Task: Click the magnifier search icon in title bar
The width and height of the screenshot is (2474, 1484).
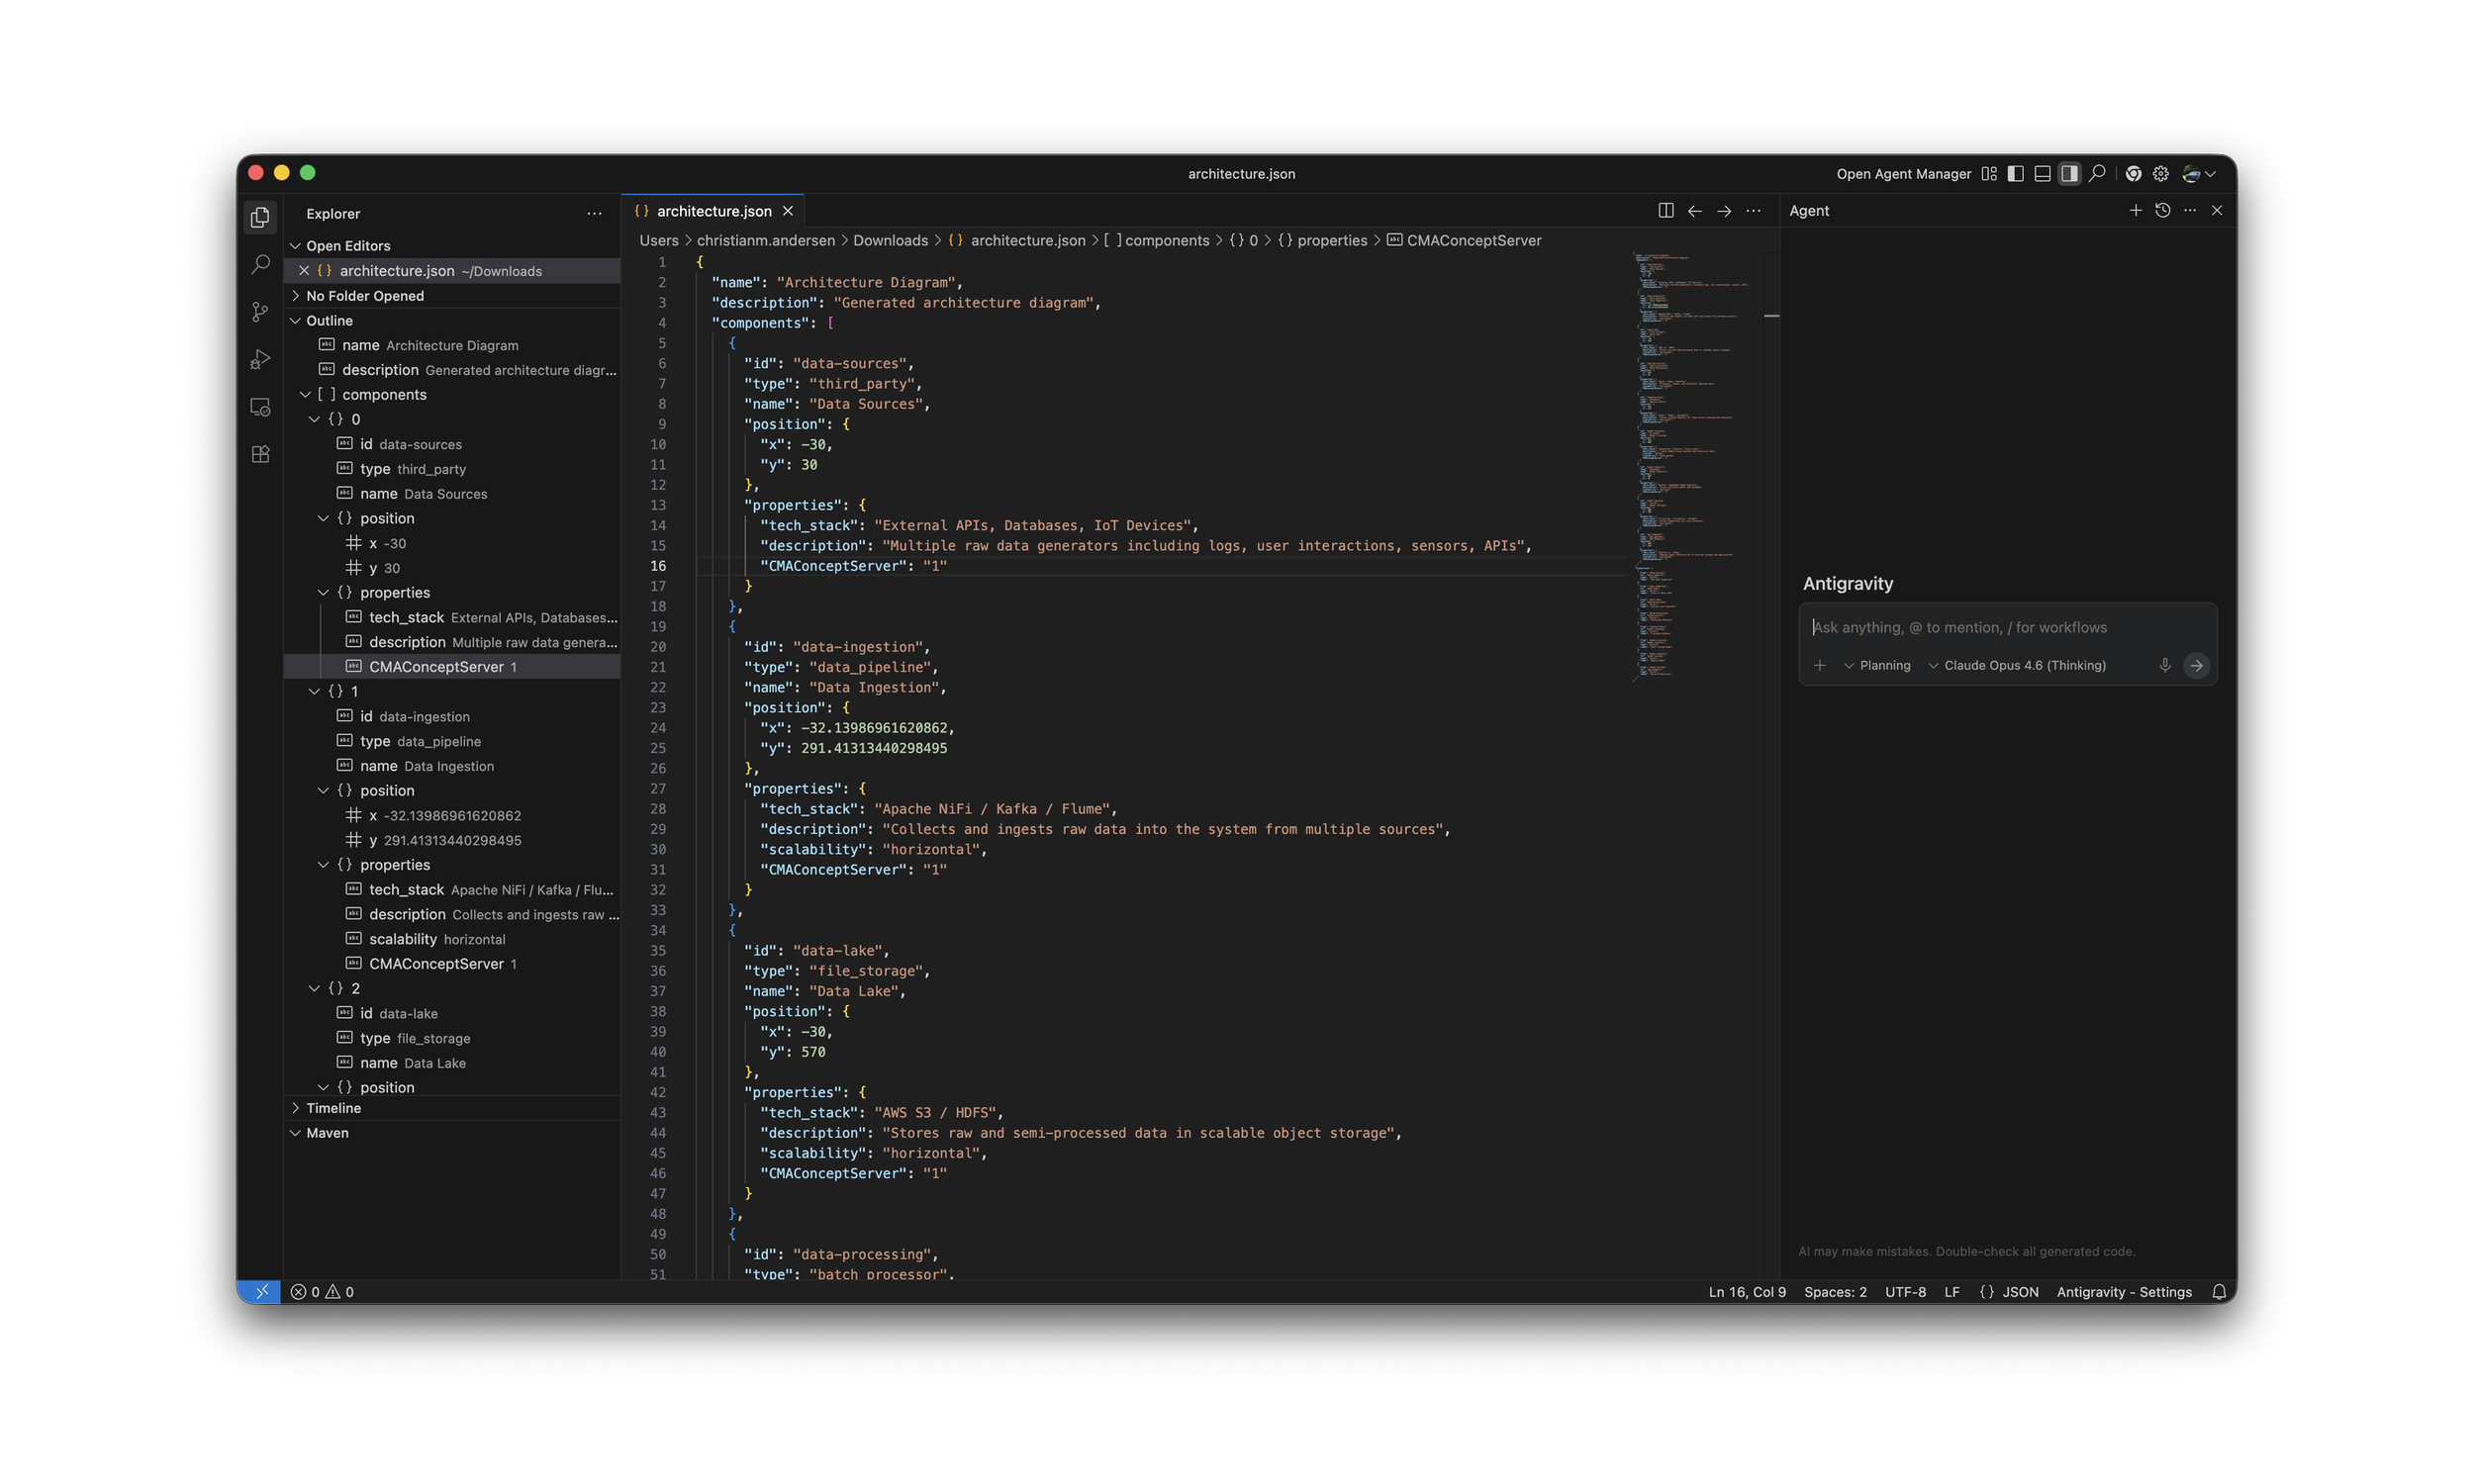Action: pyautogui.click(x=2097, y=174)
